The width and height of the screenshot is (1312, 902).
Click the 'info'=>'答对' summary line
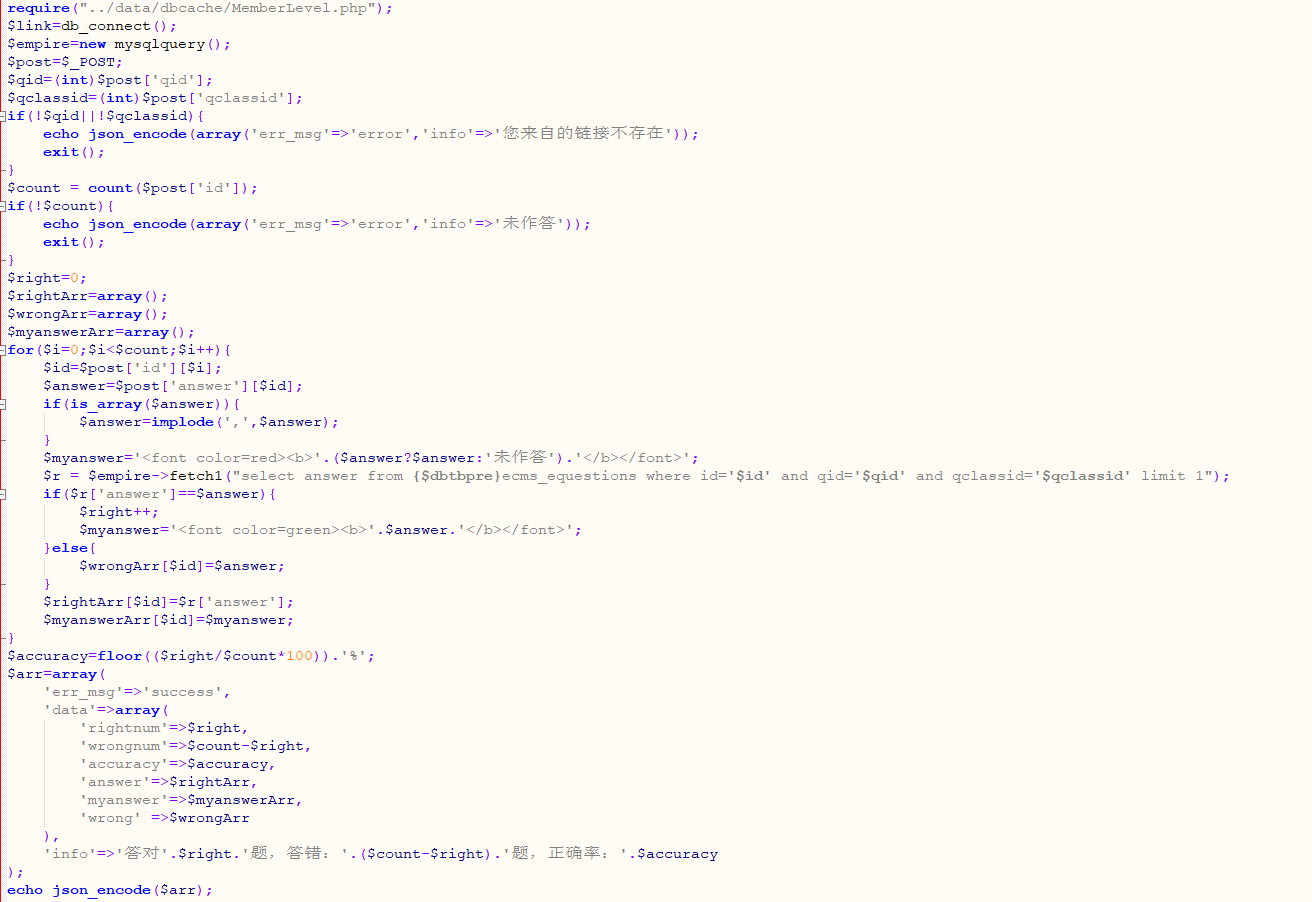click(x=381, y=854)
